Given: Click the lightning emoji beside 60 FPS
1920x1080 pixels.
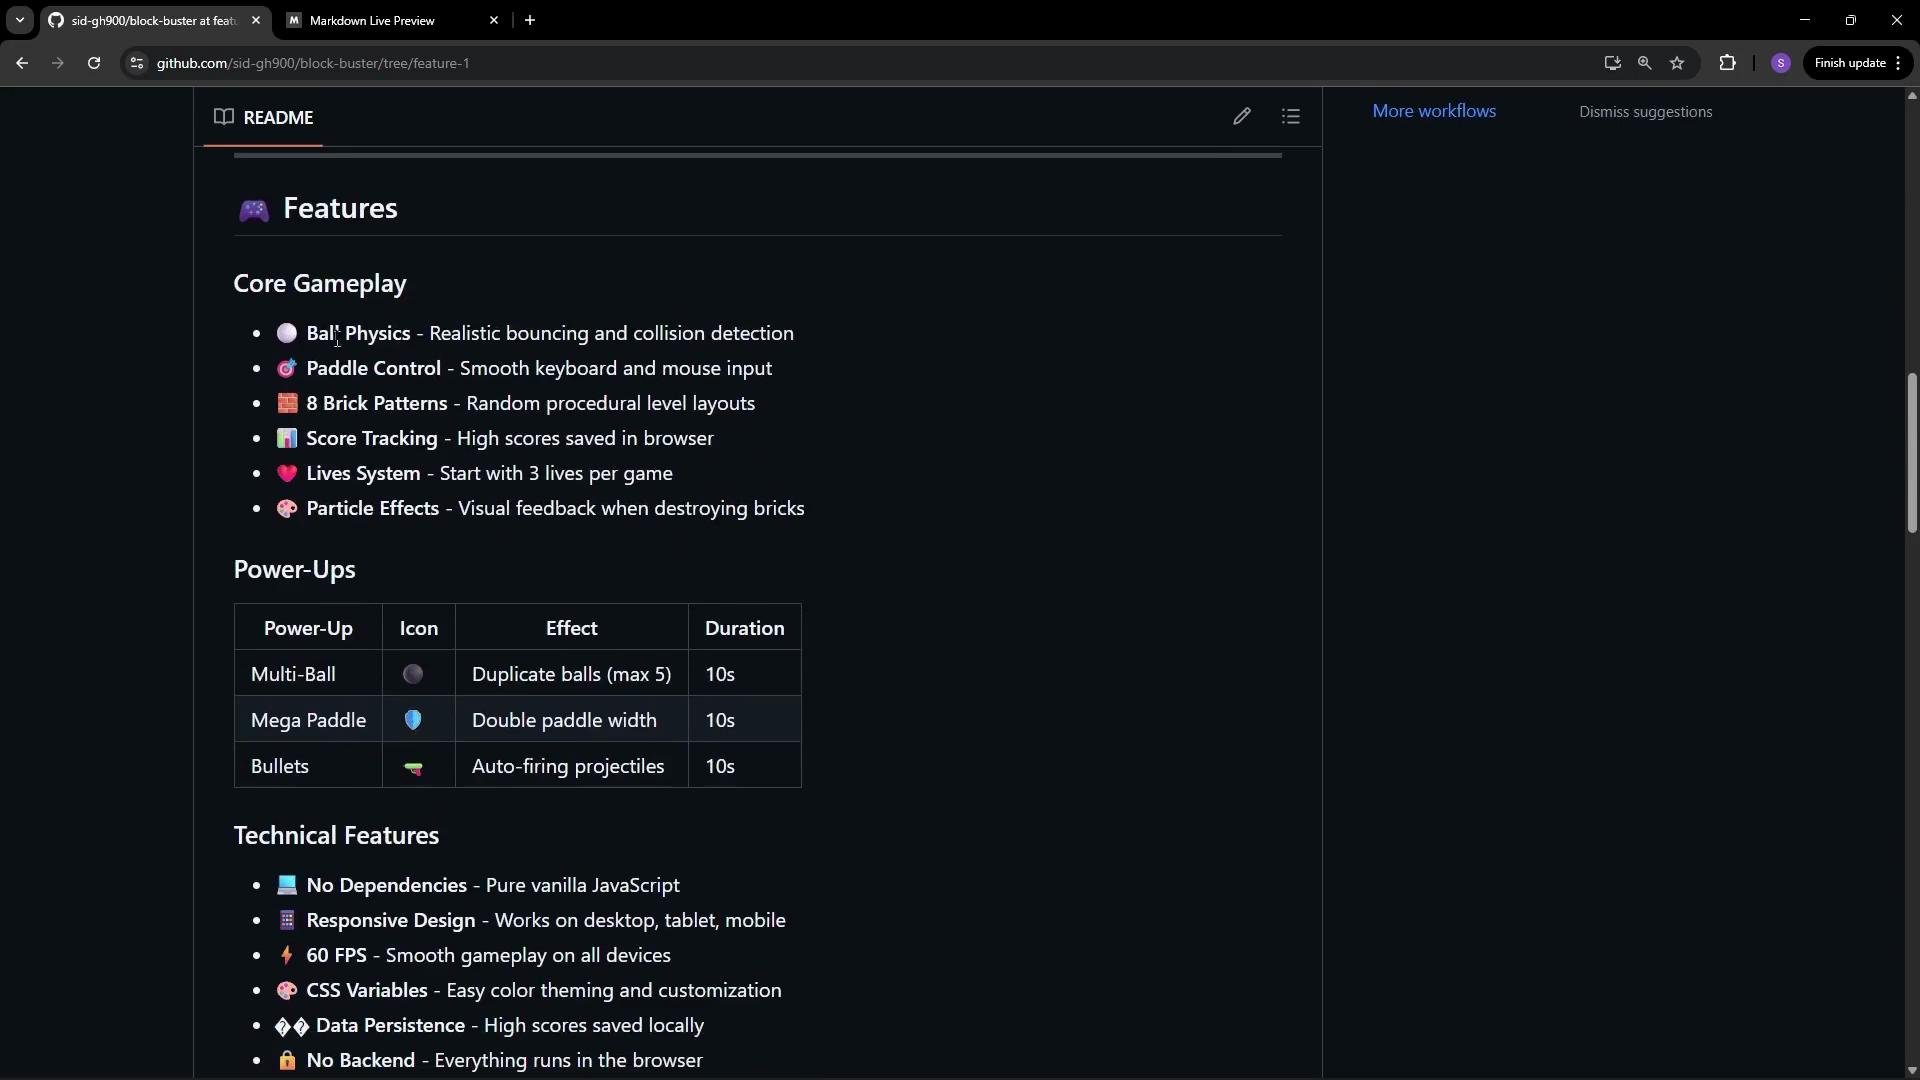Looking at the screenshot, I should (x=287, y=955).
